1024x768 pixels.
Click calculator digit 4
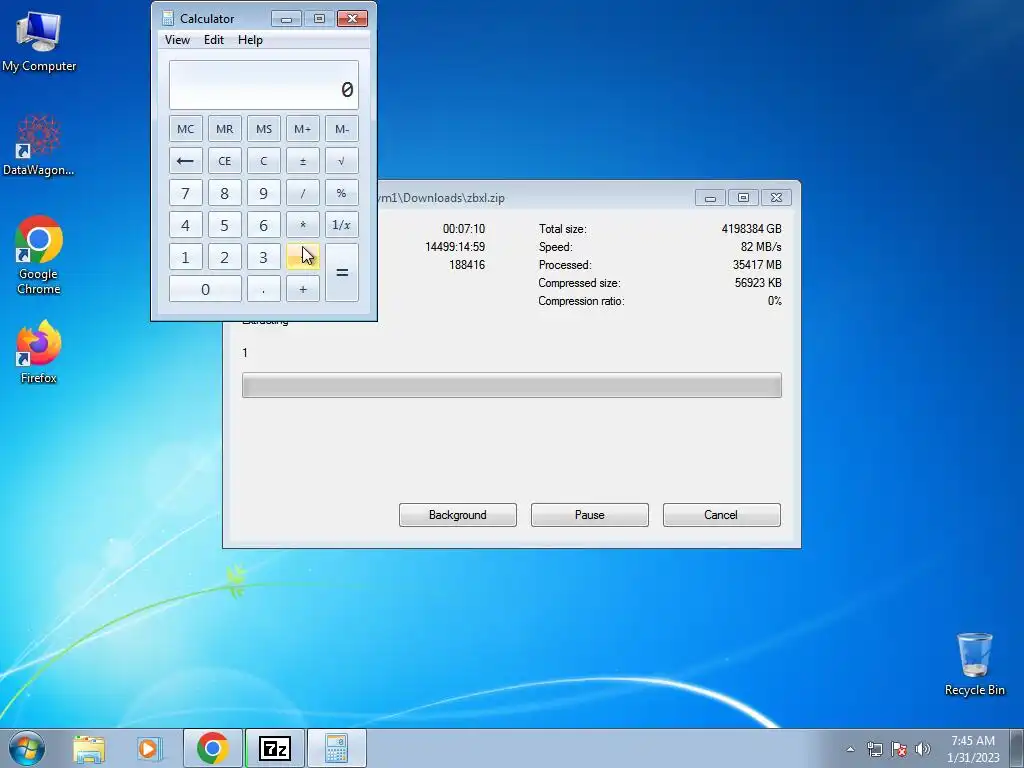(185, 225)
